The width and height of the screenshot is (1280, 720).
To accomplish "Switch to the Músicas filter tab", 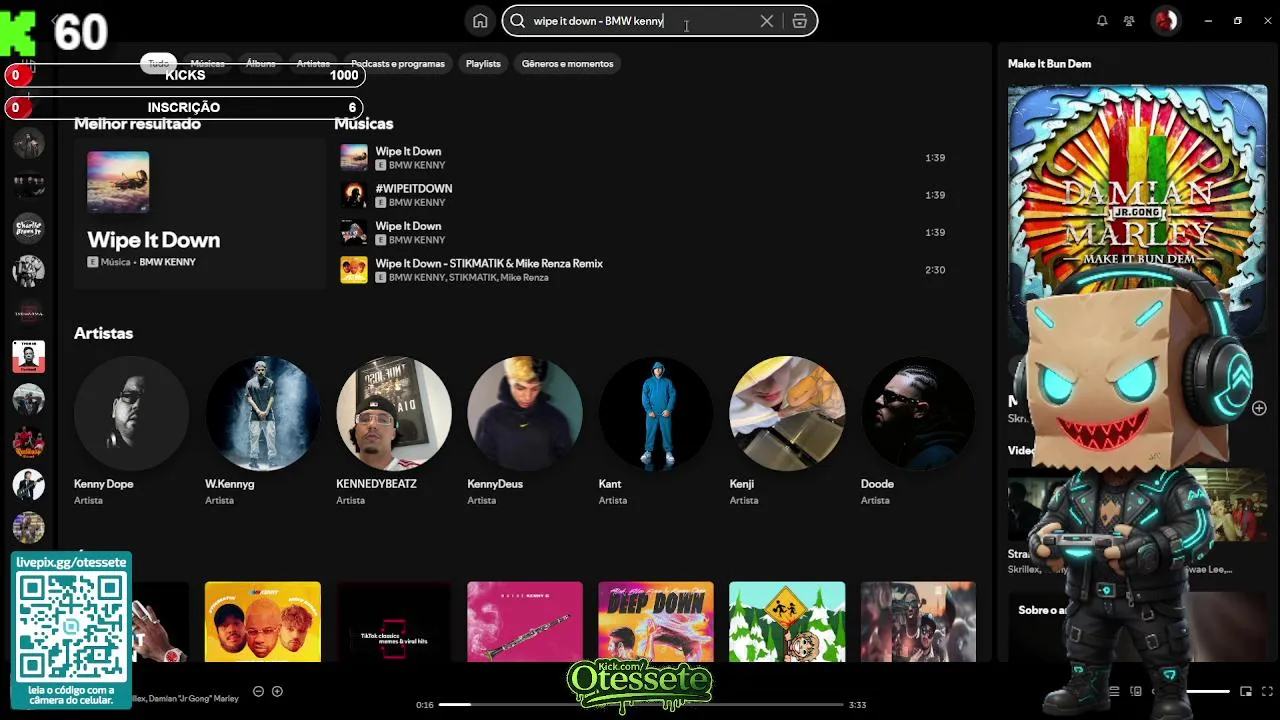I will [207, 63].
